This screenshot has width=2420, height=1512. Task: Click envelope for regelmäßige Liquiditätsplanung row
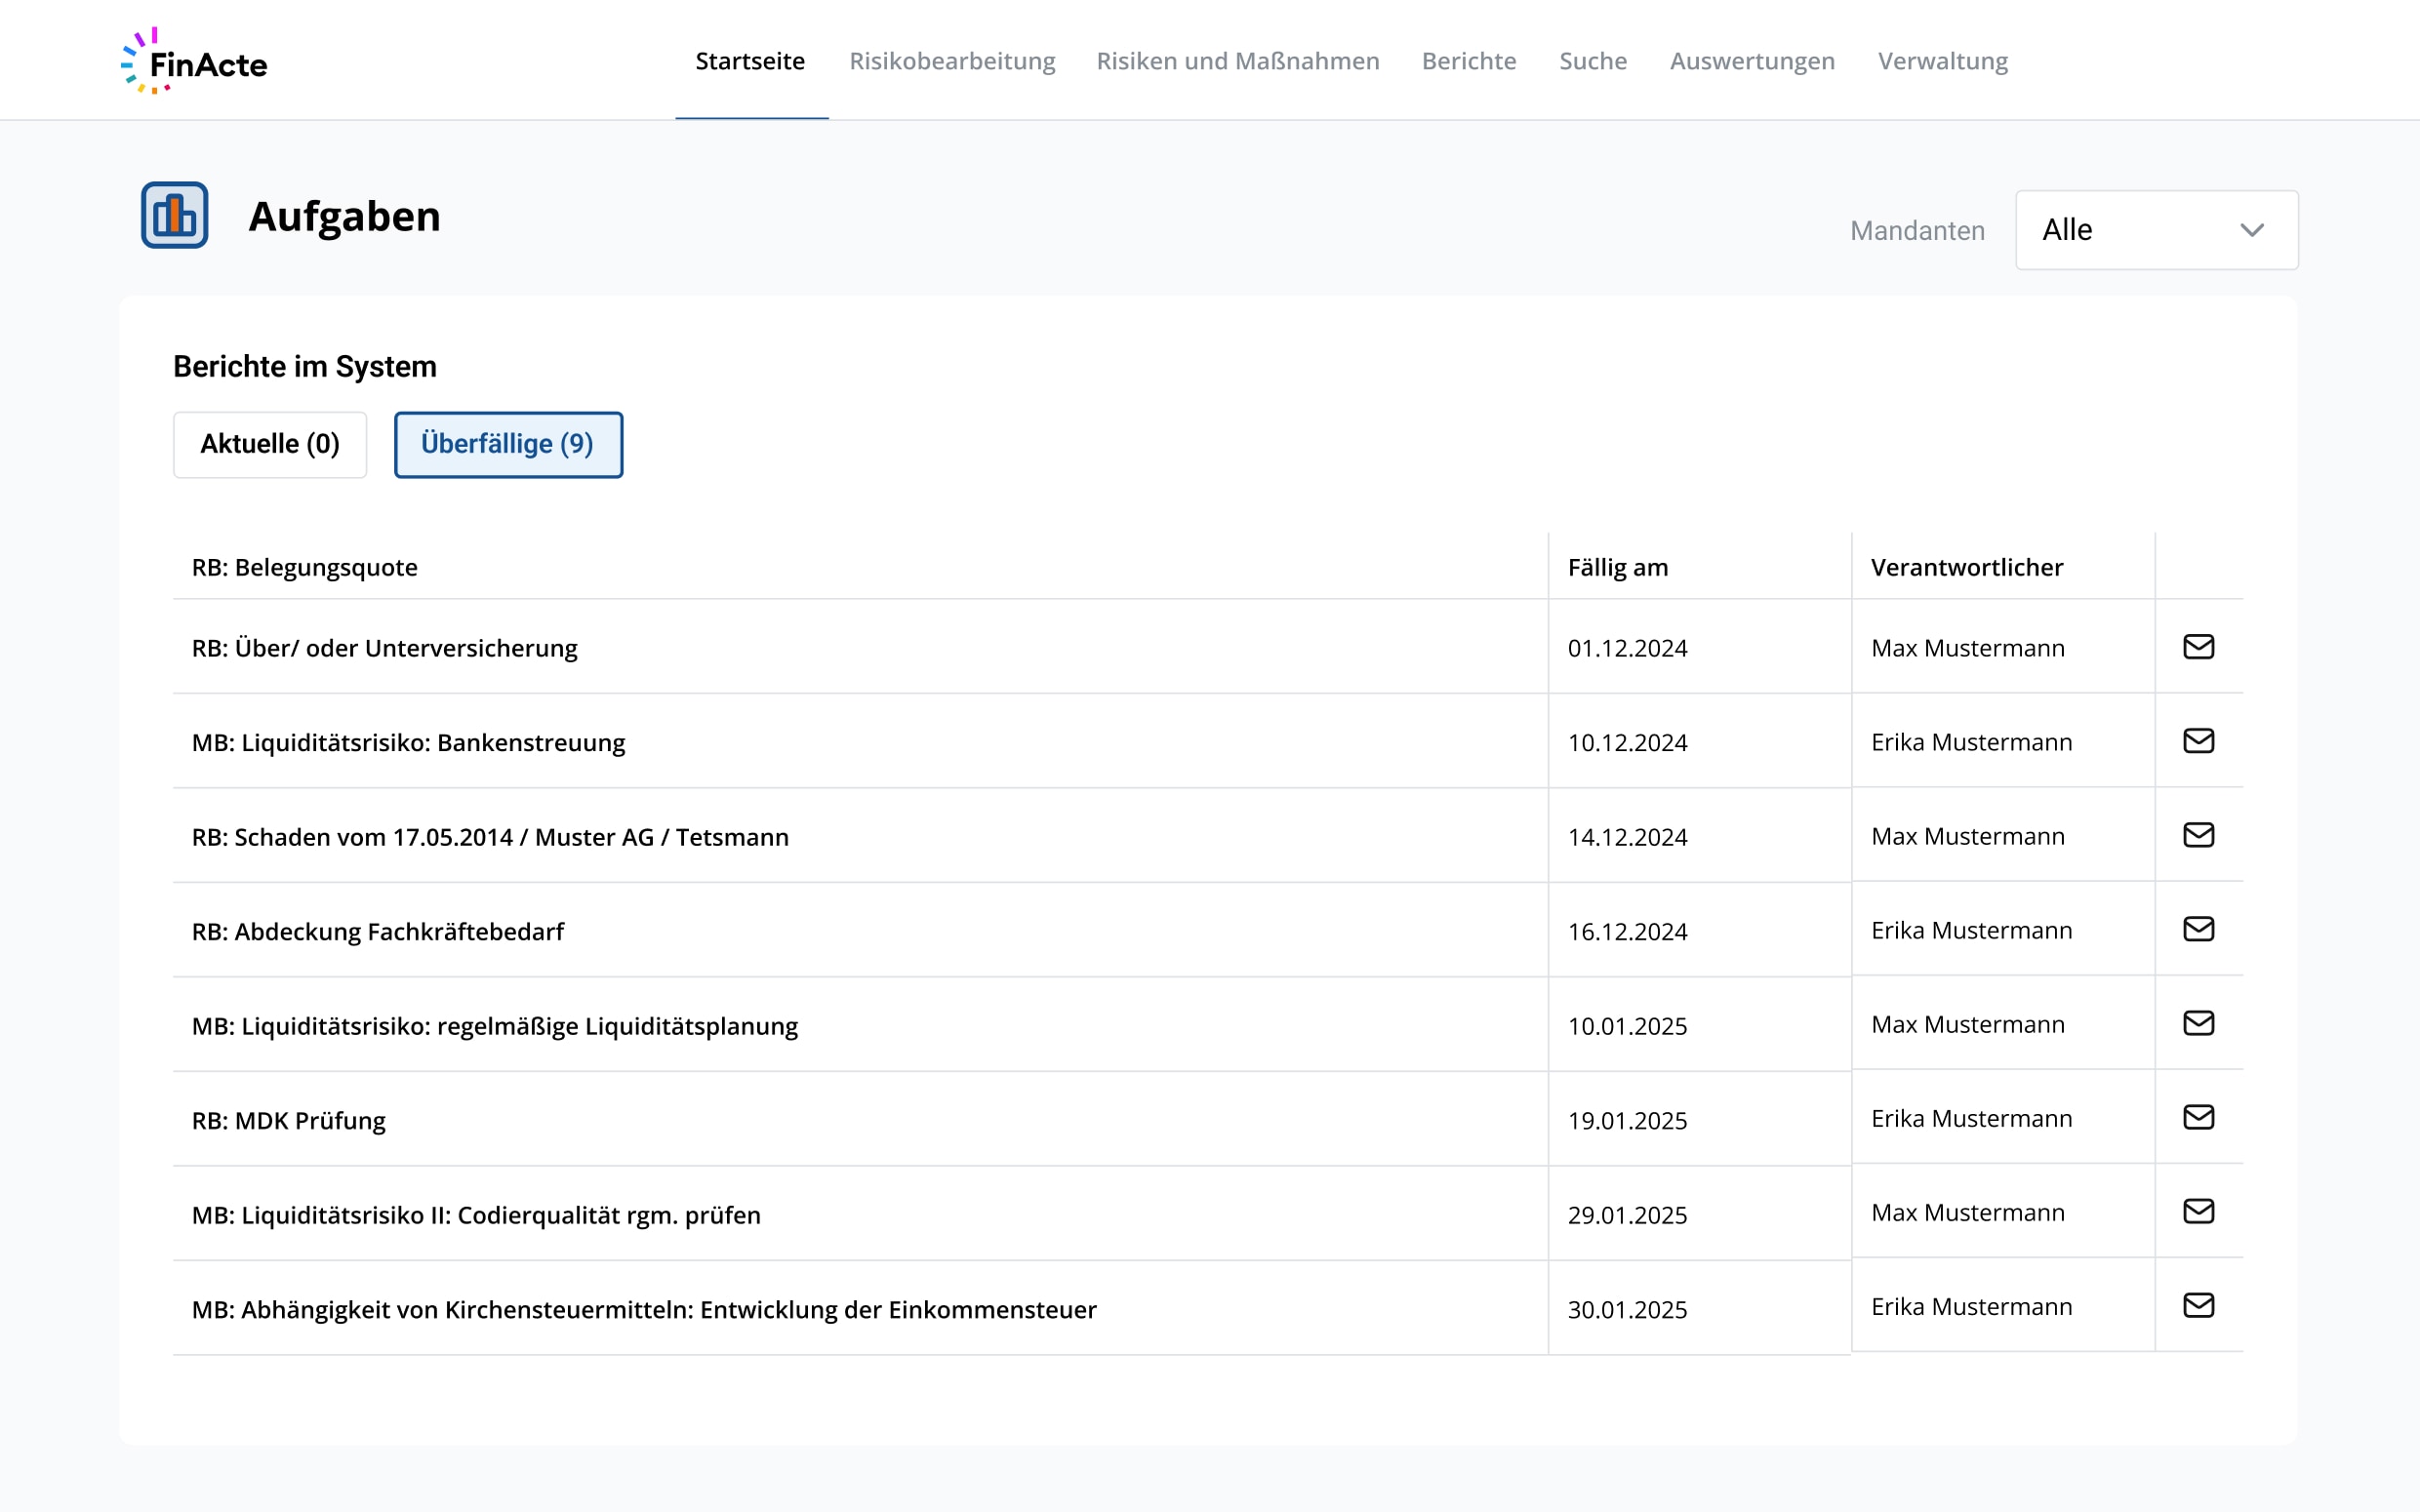[x=2198, y=1023]
